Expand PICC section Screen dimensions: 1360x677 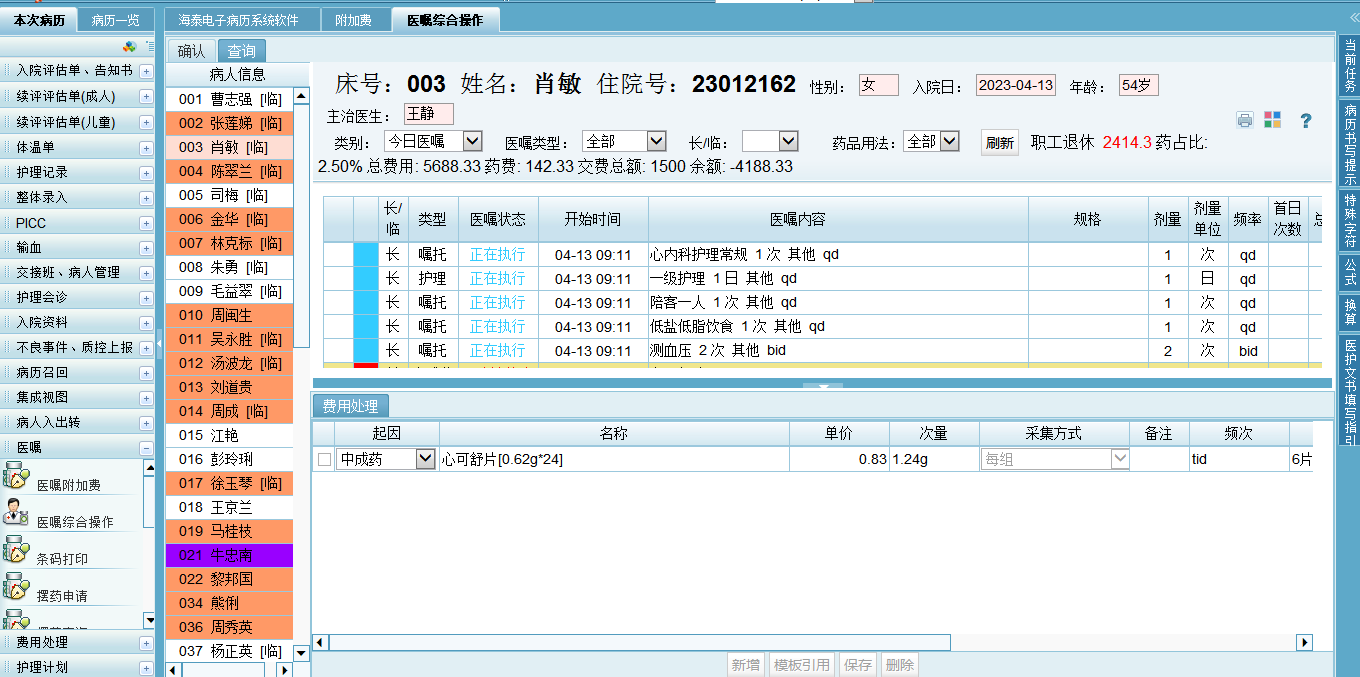[146, 222]
